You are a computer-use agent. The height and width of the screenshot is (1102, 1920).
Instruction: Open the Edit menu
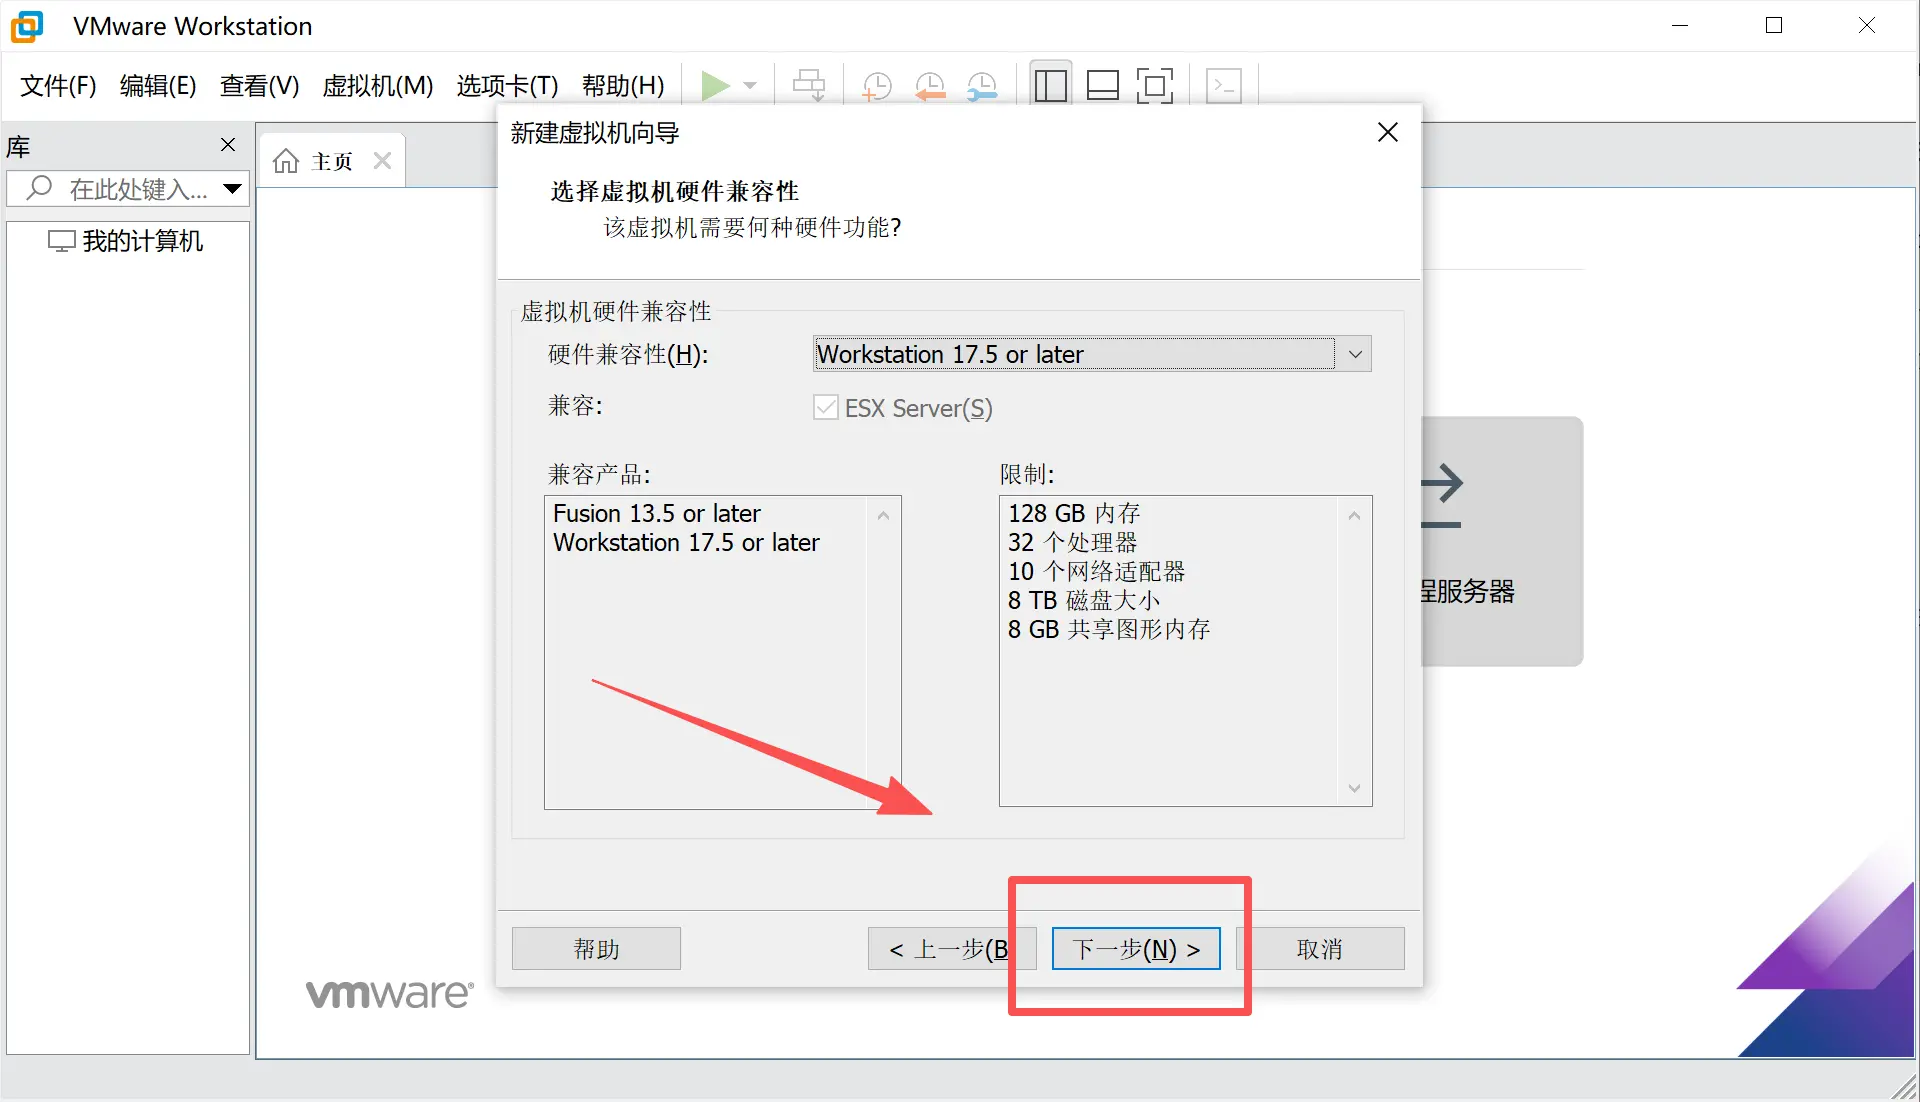pos(158,86)
